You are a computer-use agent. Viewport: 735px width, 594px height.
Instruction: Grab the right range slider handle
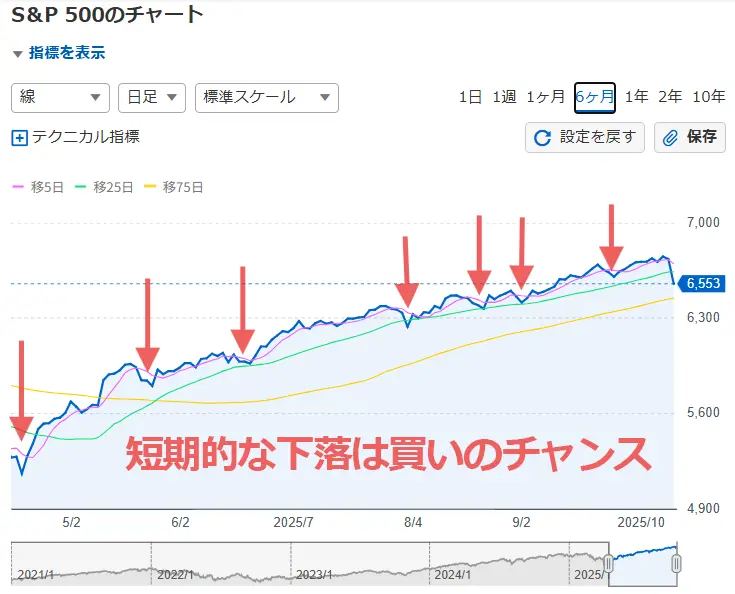676,564
